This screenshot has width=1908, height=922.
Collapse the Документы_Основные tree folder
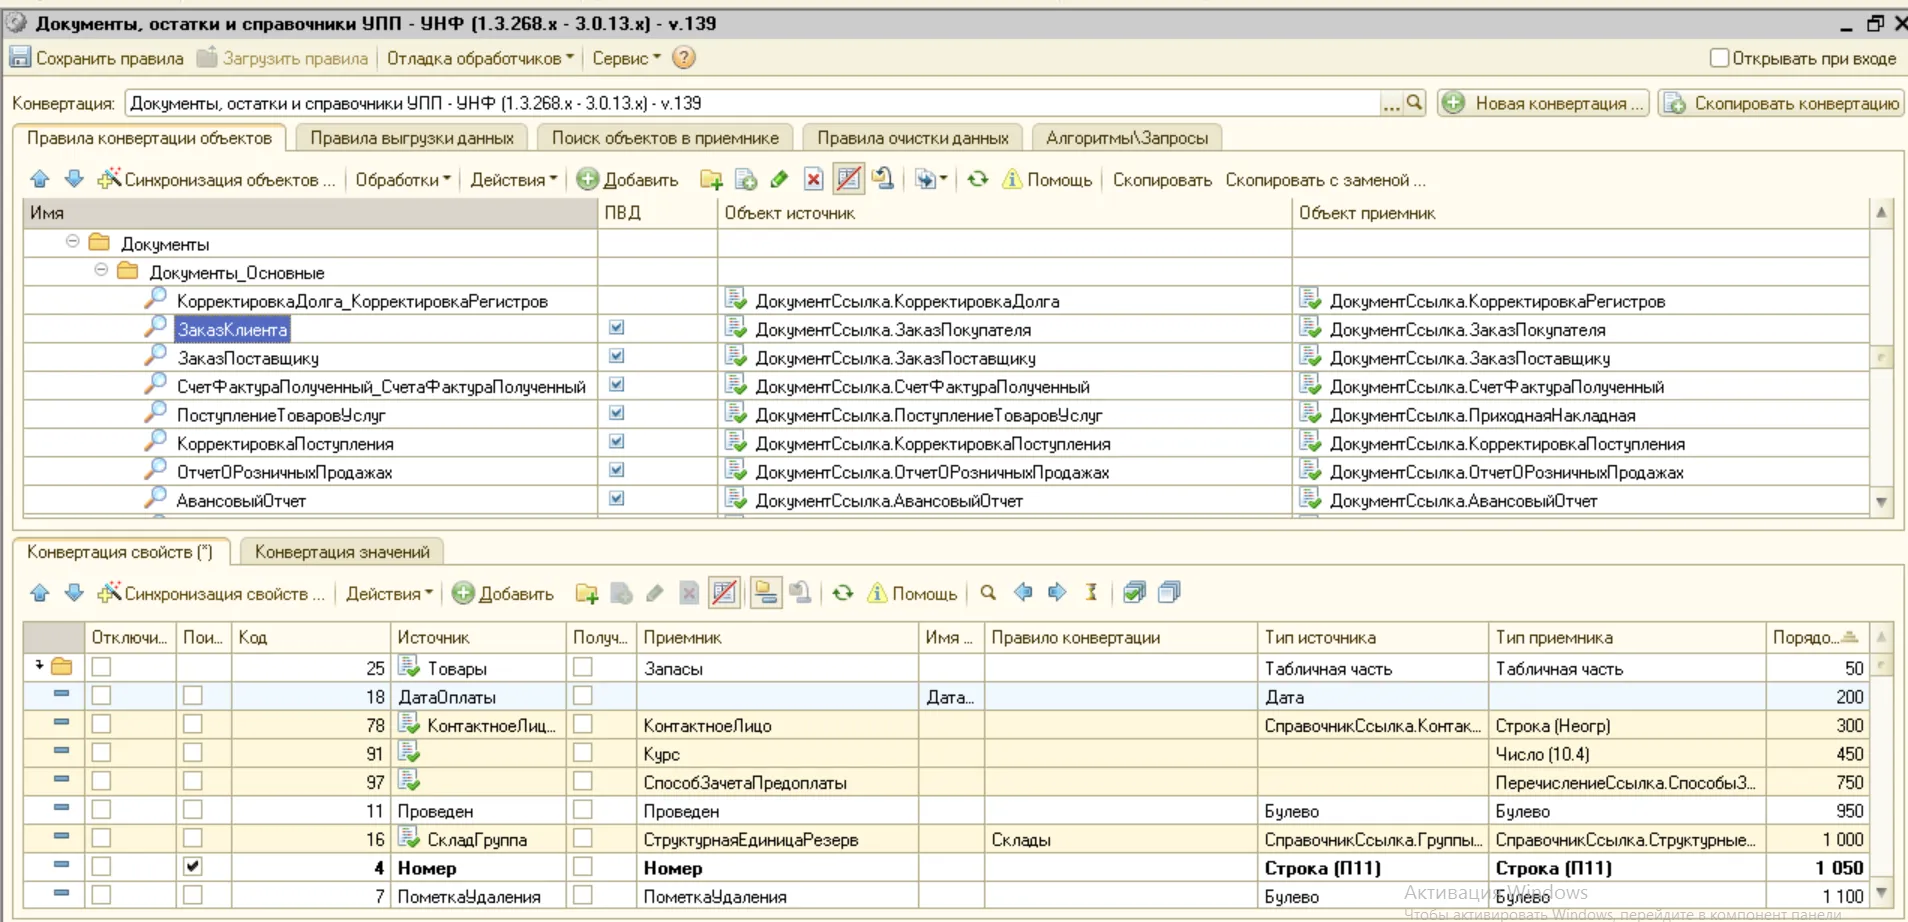pyautogui.click(x=101, y=271)
